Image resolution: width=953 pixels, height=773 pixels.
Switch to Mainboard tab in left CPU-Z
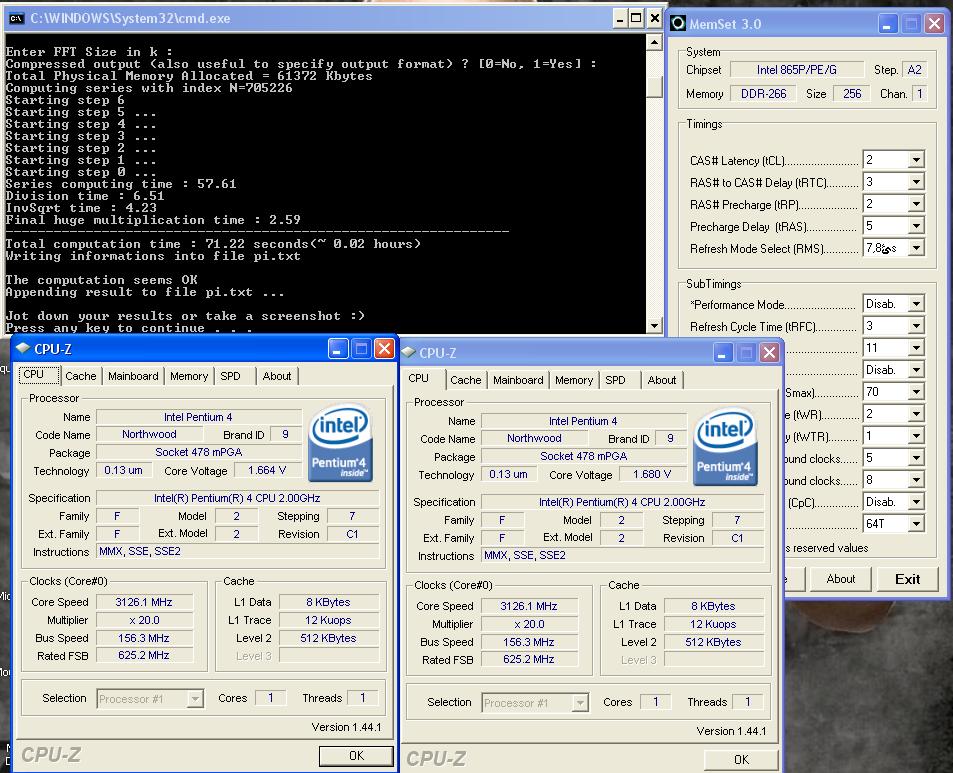click(x=133, y=376)
